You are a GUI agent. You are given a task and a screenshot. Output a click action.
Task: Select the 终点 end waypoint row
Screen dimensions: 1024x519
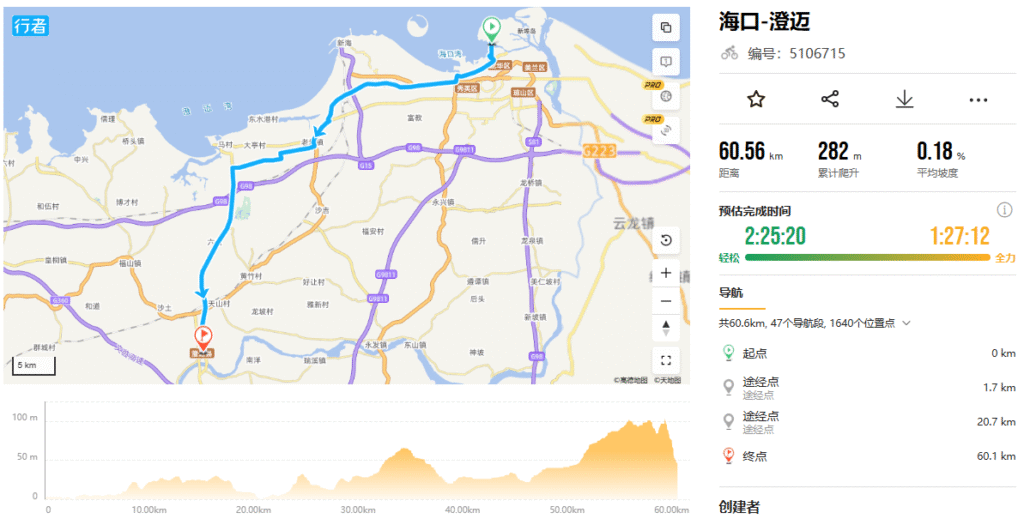868,456
